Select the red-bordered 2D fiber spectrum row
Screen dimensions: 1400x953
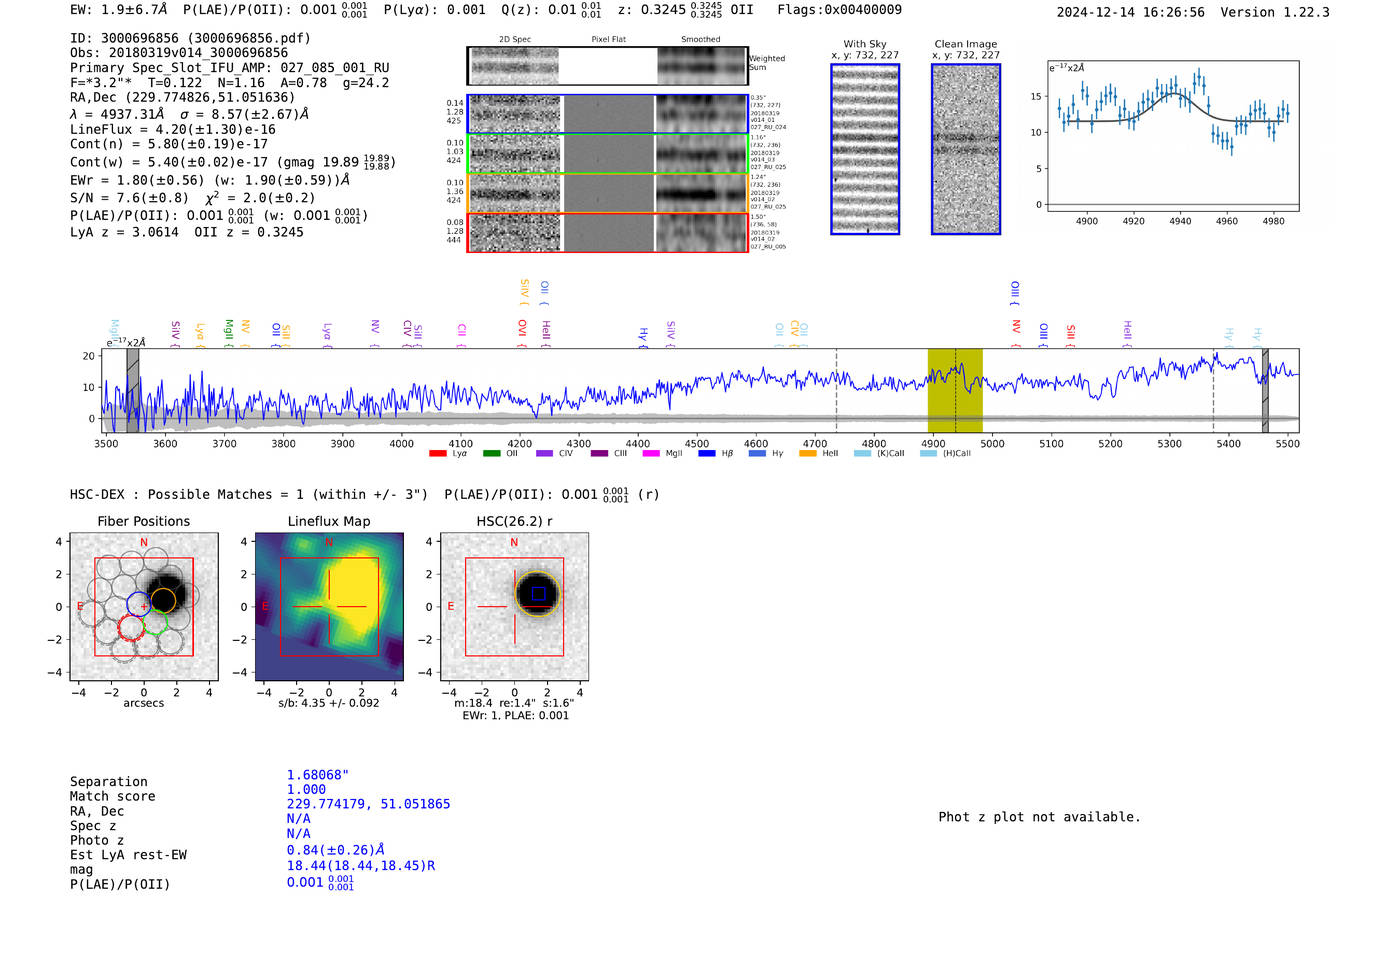click(x=608, y=232)
